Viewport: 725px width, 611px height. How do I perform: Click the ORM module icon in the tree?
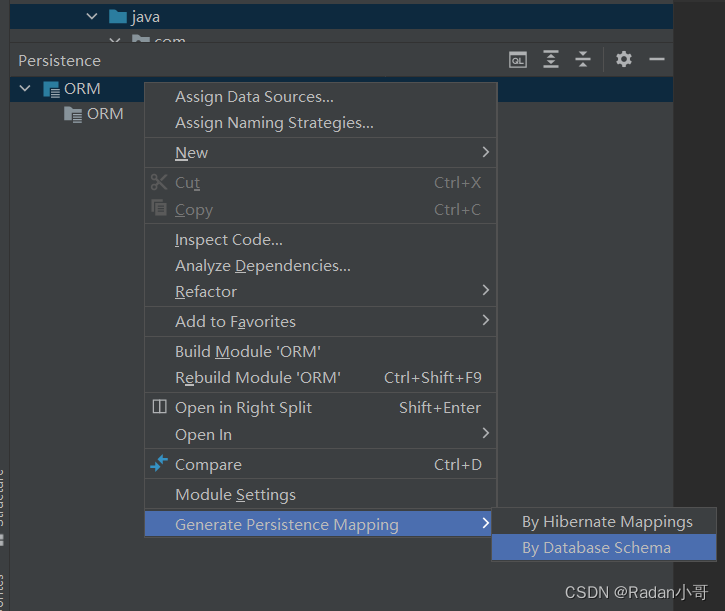pos(51,89)
